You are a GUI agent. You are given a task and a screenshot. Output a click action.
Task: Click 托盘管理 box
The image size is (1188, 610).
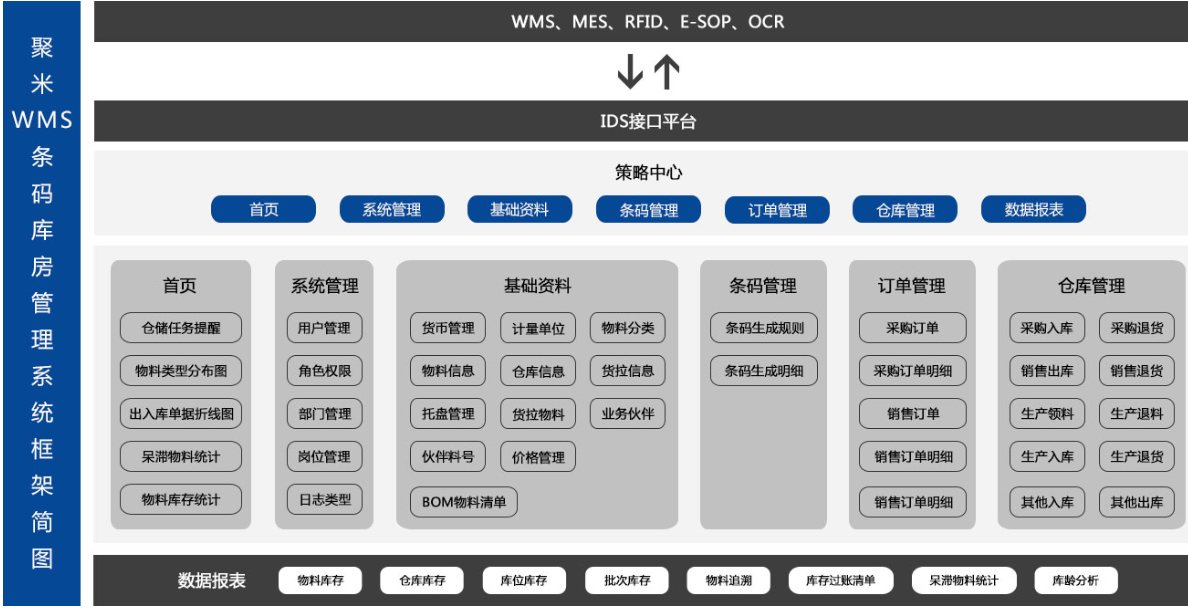click(448, 414)
